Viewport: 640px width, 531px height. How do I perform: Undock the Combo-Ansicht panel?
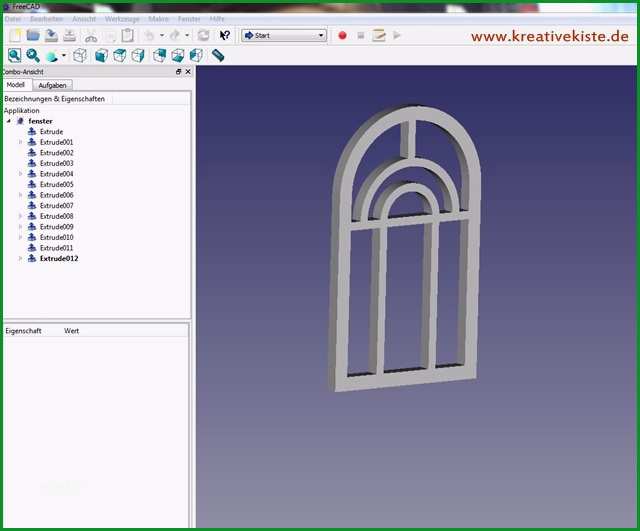click(178, 72)
